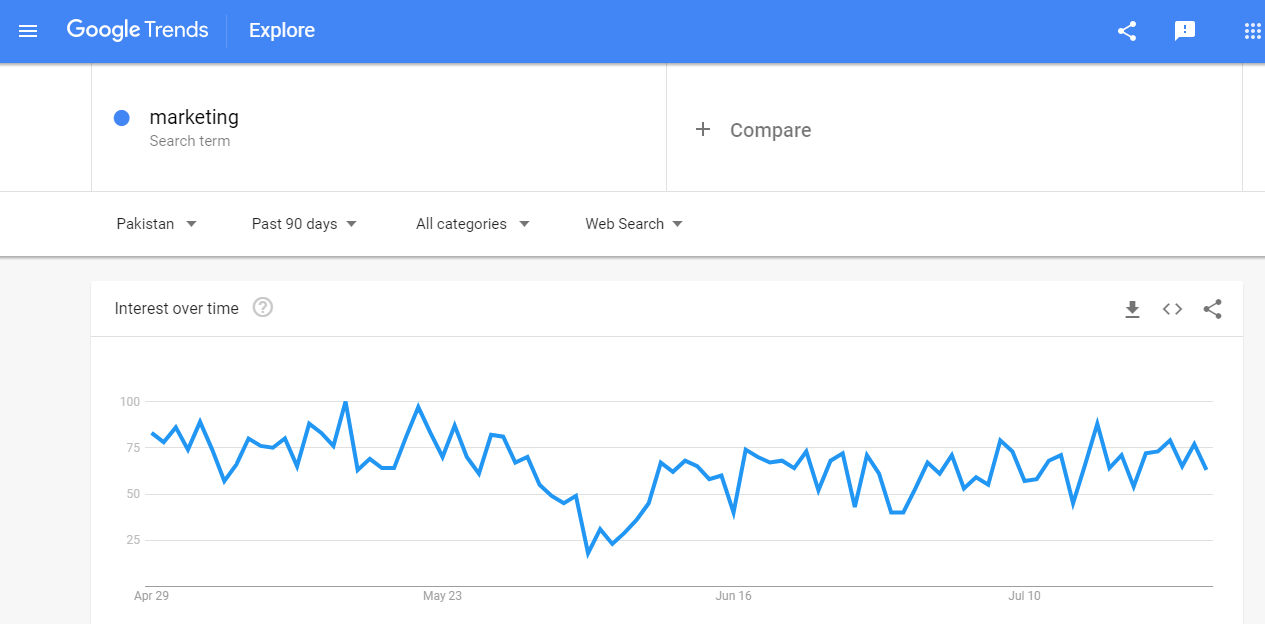
Task: Open the Google apps grid
Action: 1252,31
